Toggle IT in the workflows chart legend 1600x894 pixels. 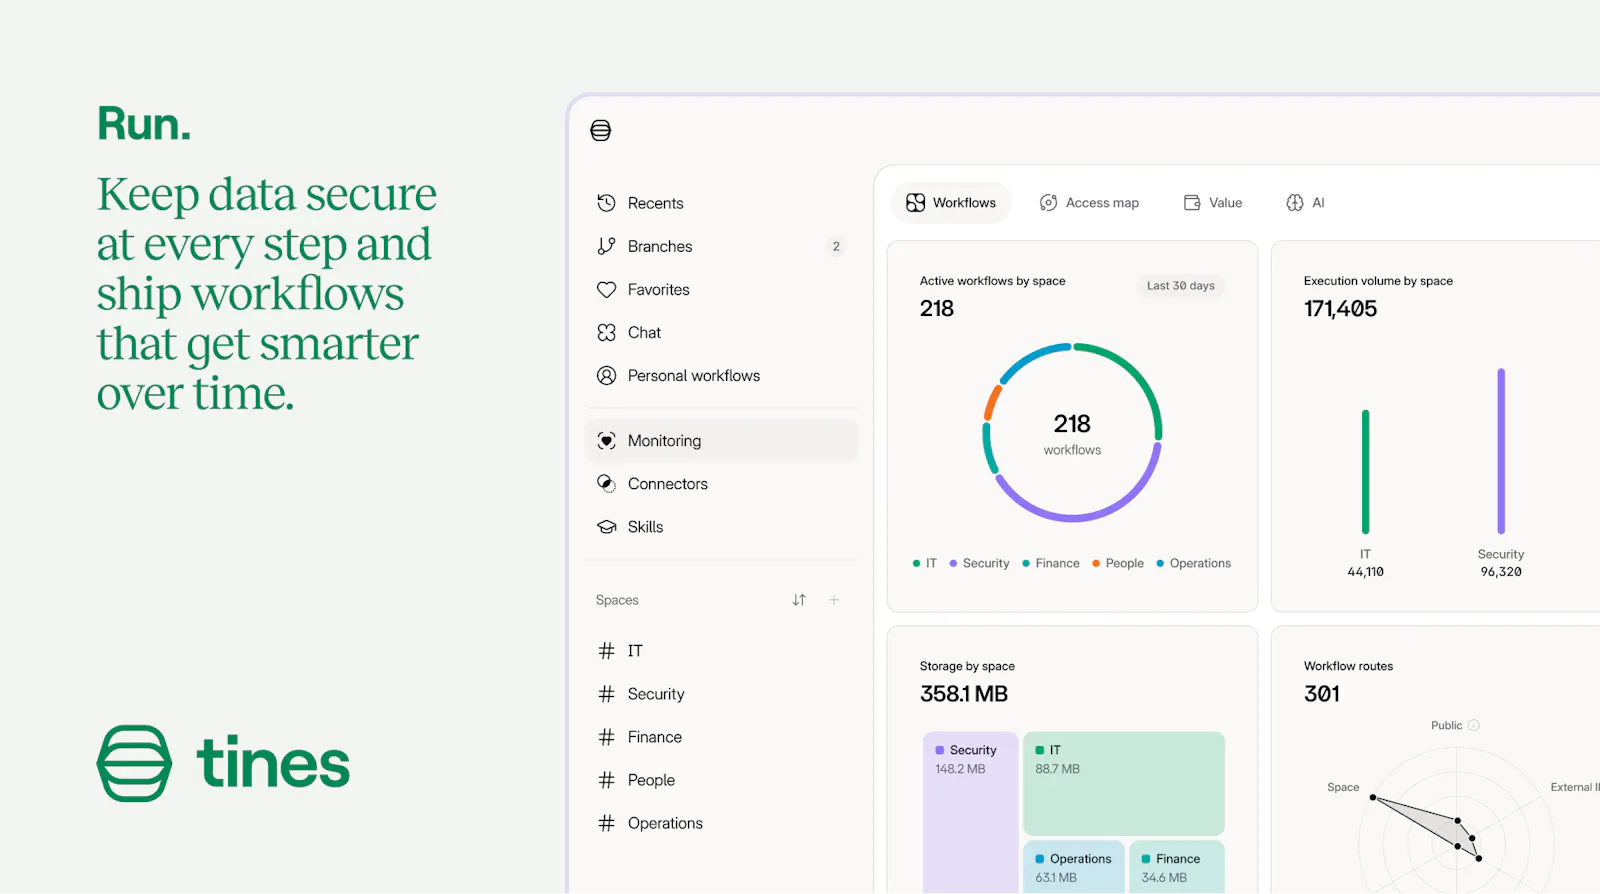[x=925, y=563]
